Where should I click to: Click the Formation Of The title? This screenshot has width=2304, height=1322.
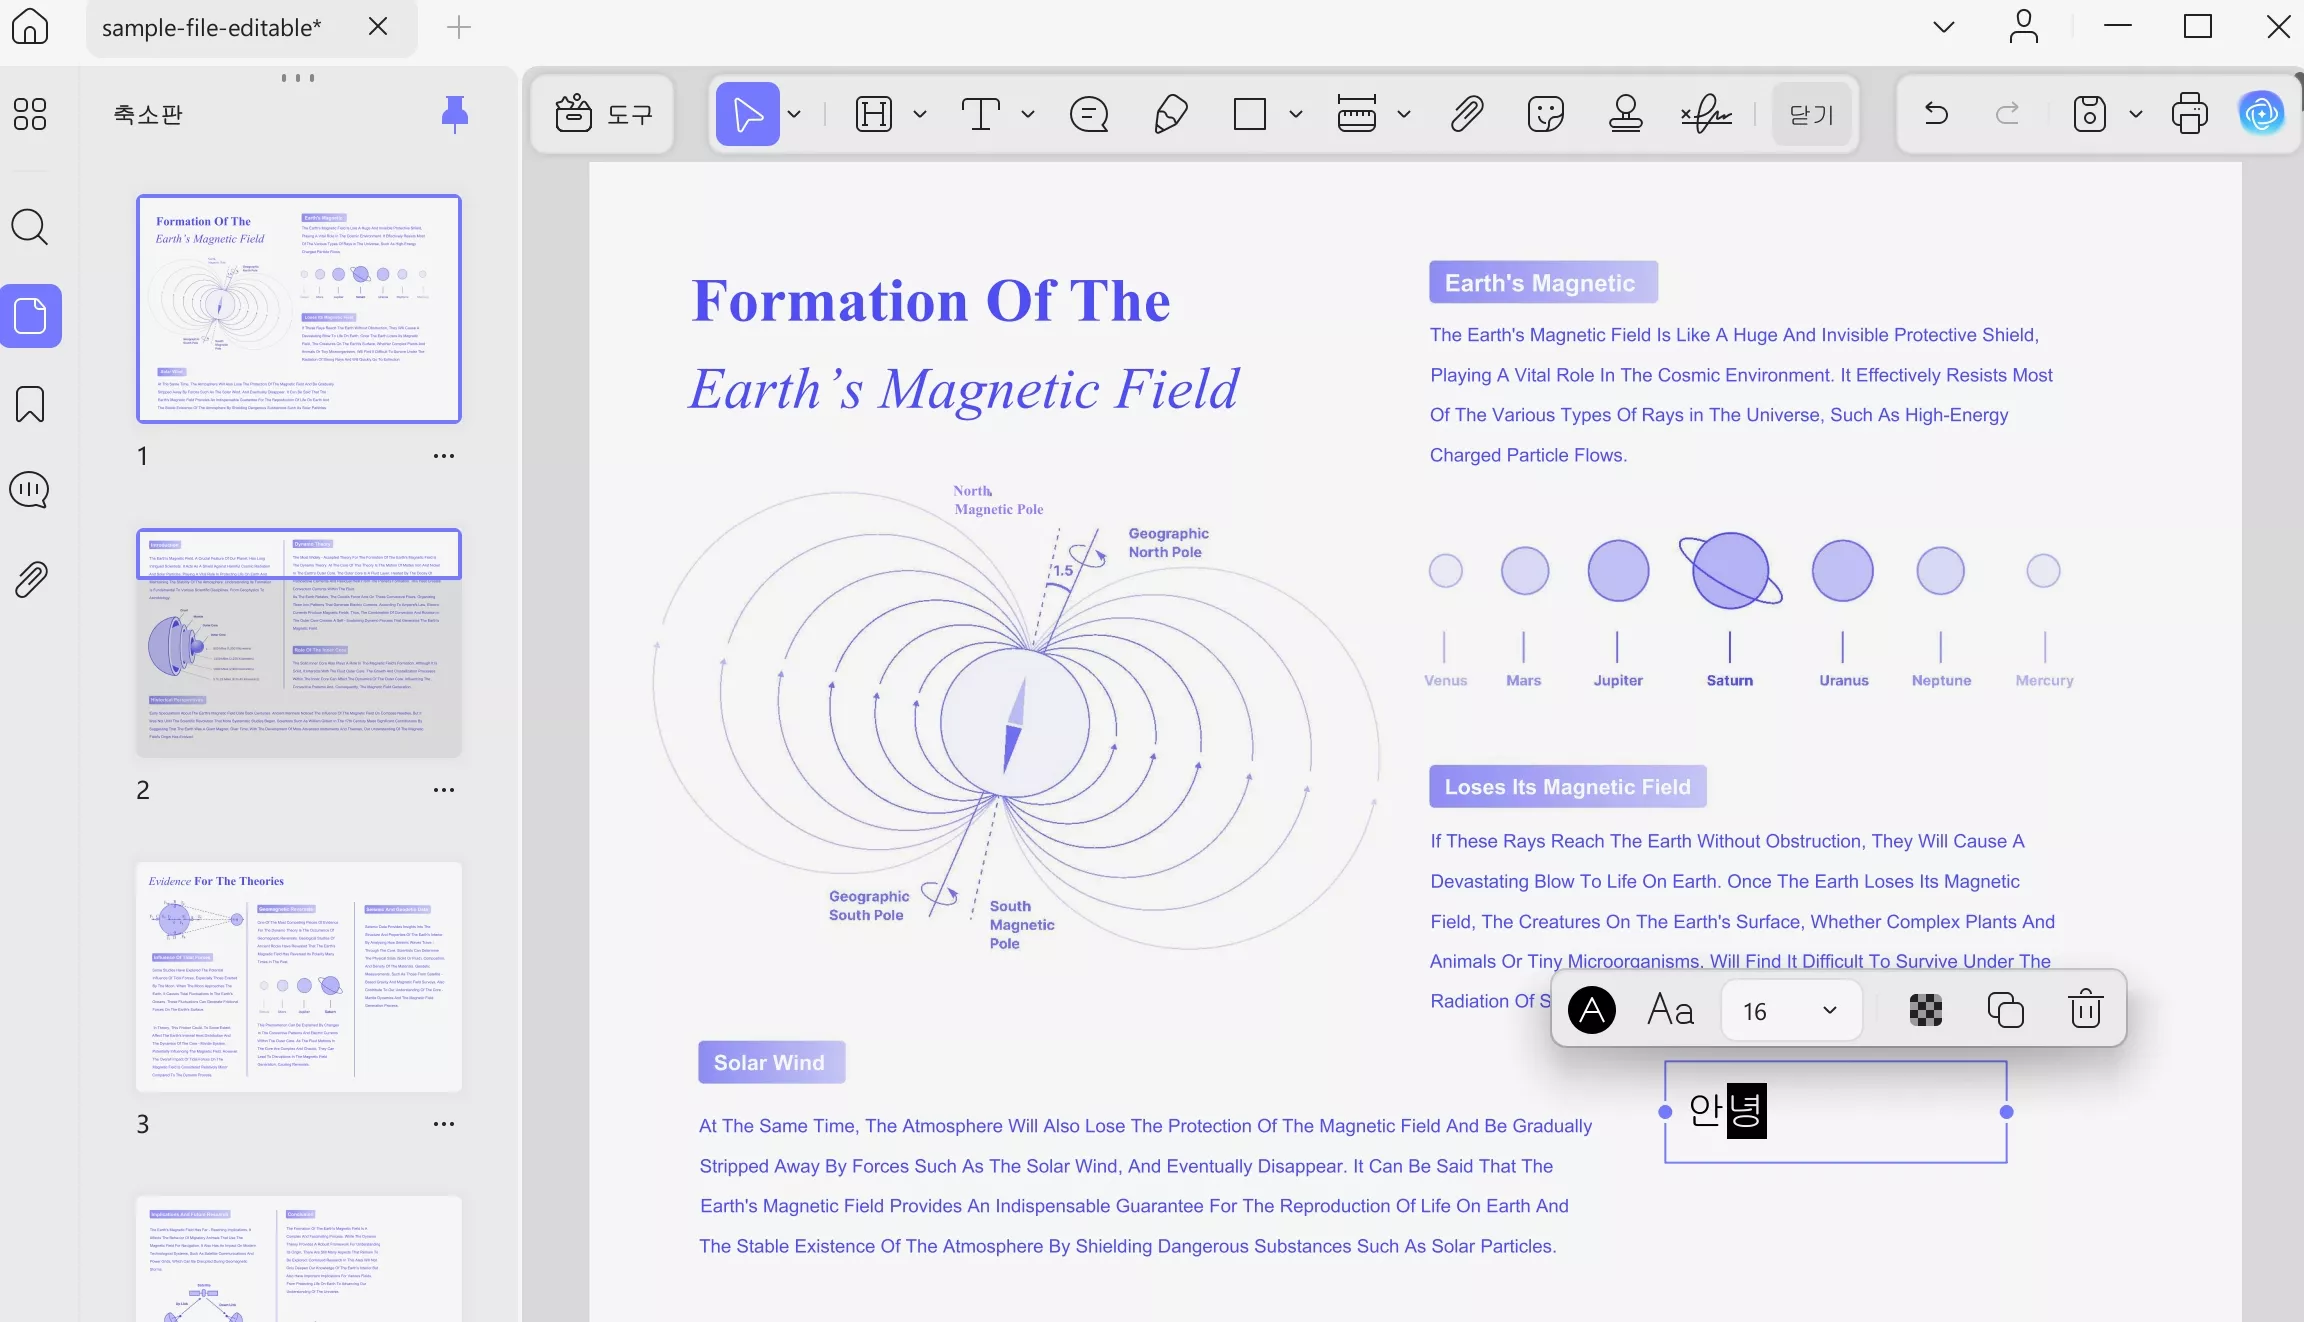point(931,300)
